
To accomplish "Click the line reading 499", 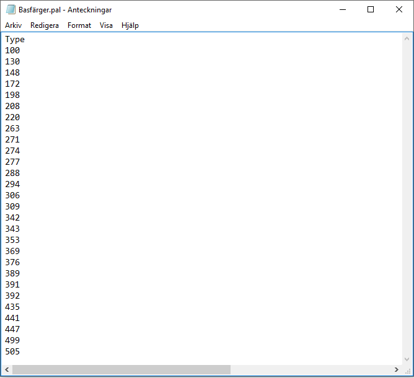I will tap(12, 340).
